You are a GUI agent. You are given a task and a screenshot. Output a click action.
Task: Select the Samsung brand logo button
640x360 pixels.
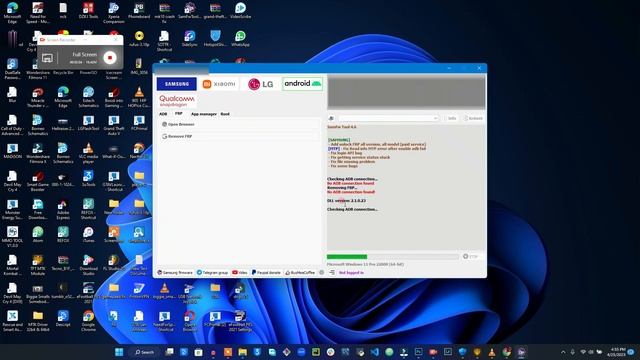coord(176,84)
